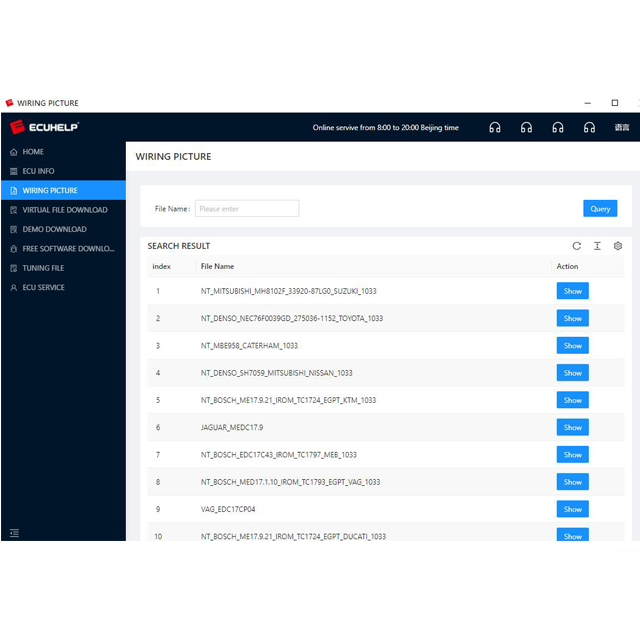This screenshot has height=640, width=640.
Task: Open ECU SERVICE in sidebar
Action: pyautogui.click(x=43, y=287)
